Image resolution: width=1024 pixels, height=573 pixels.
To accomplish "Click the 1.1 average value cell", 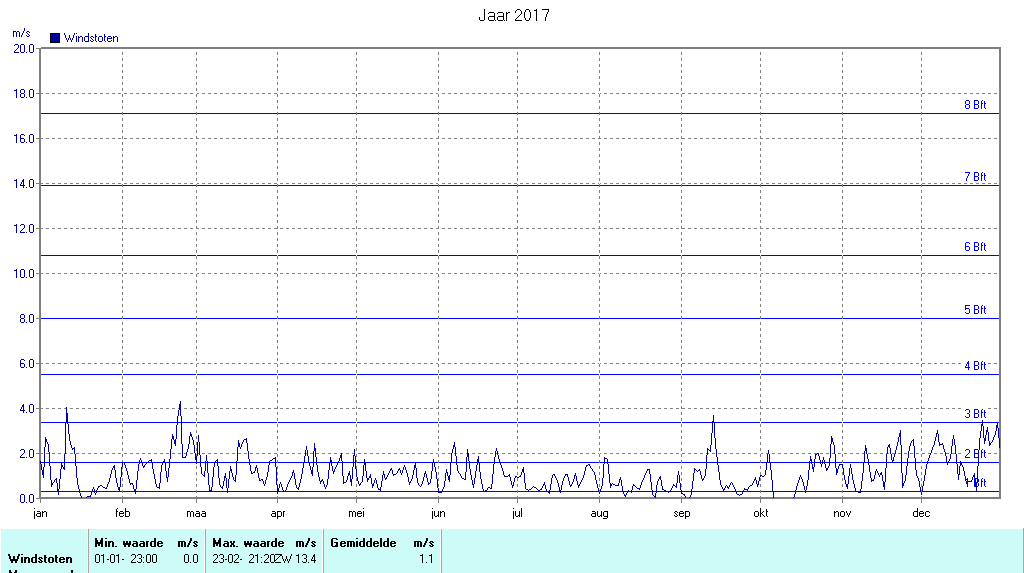I will (x=426, y=559).
